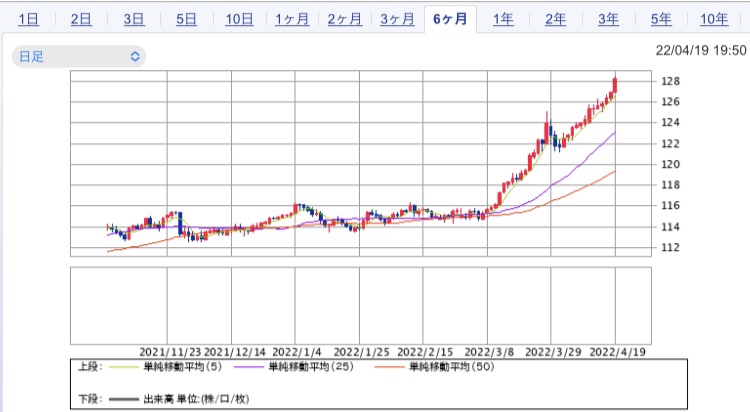This screenshot has width=750, height=412.
Task: Click the 2022/3/8 date label
Action: click(x=489, y=352)
